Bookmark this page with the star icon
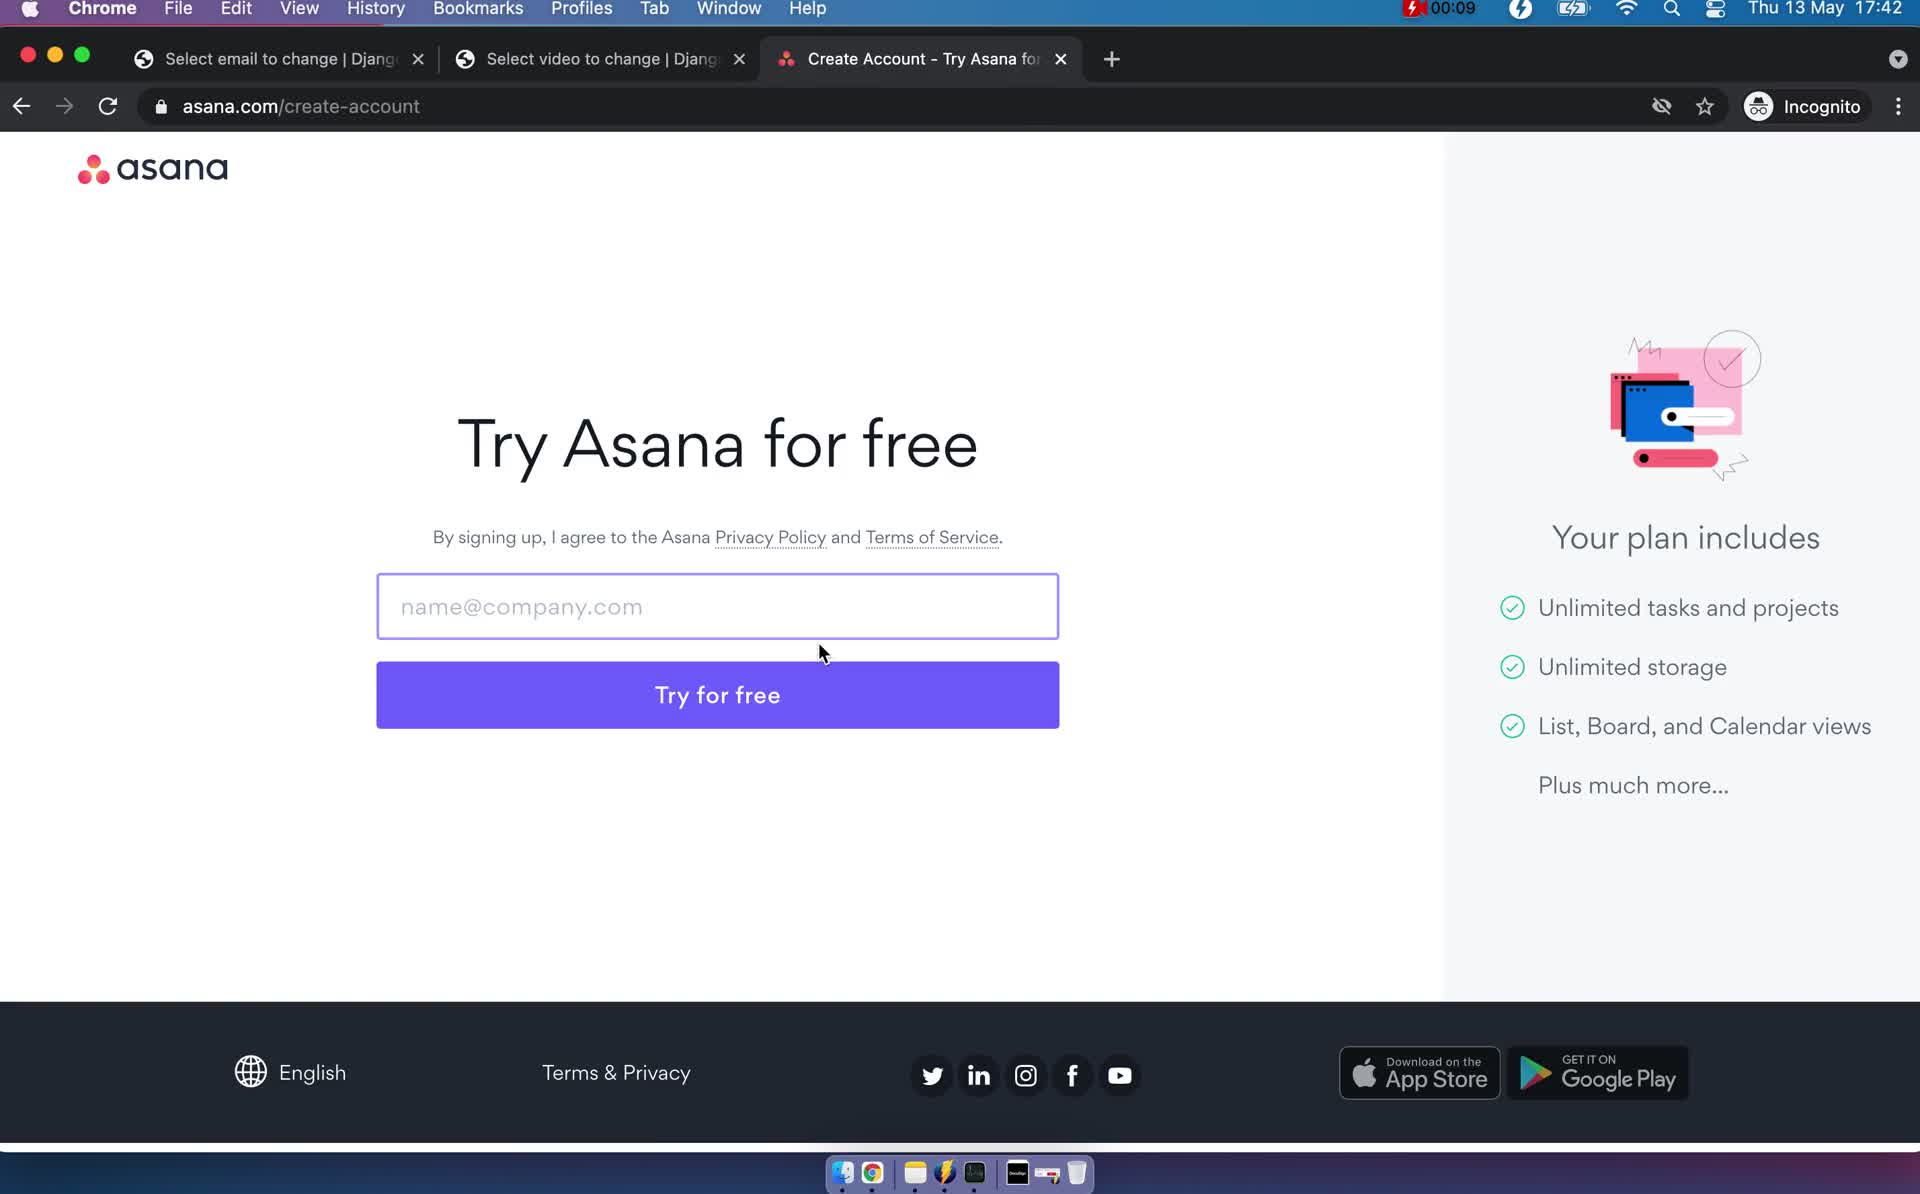 click(1705, 106)
